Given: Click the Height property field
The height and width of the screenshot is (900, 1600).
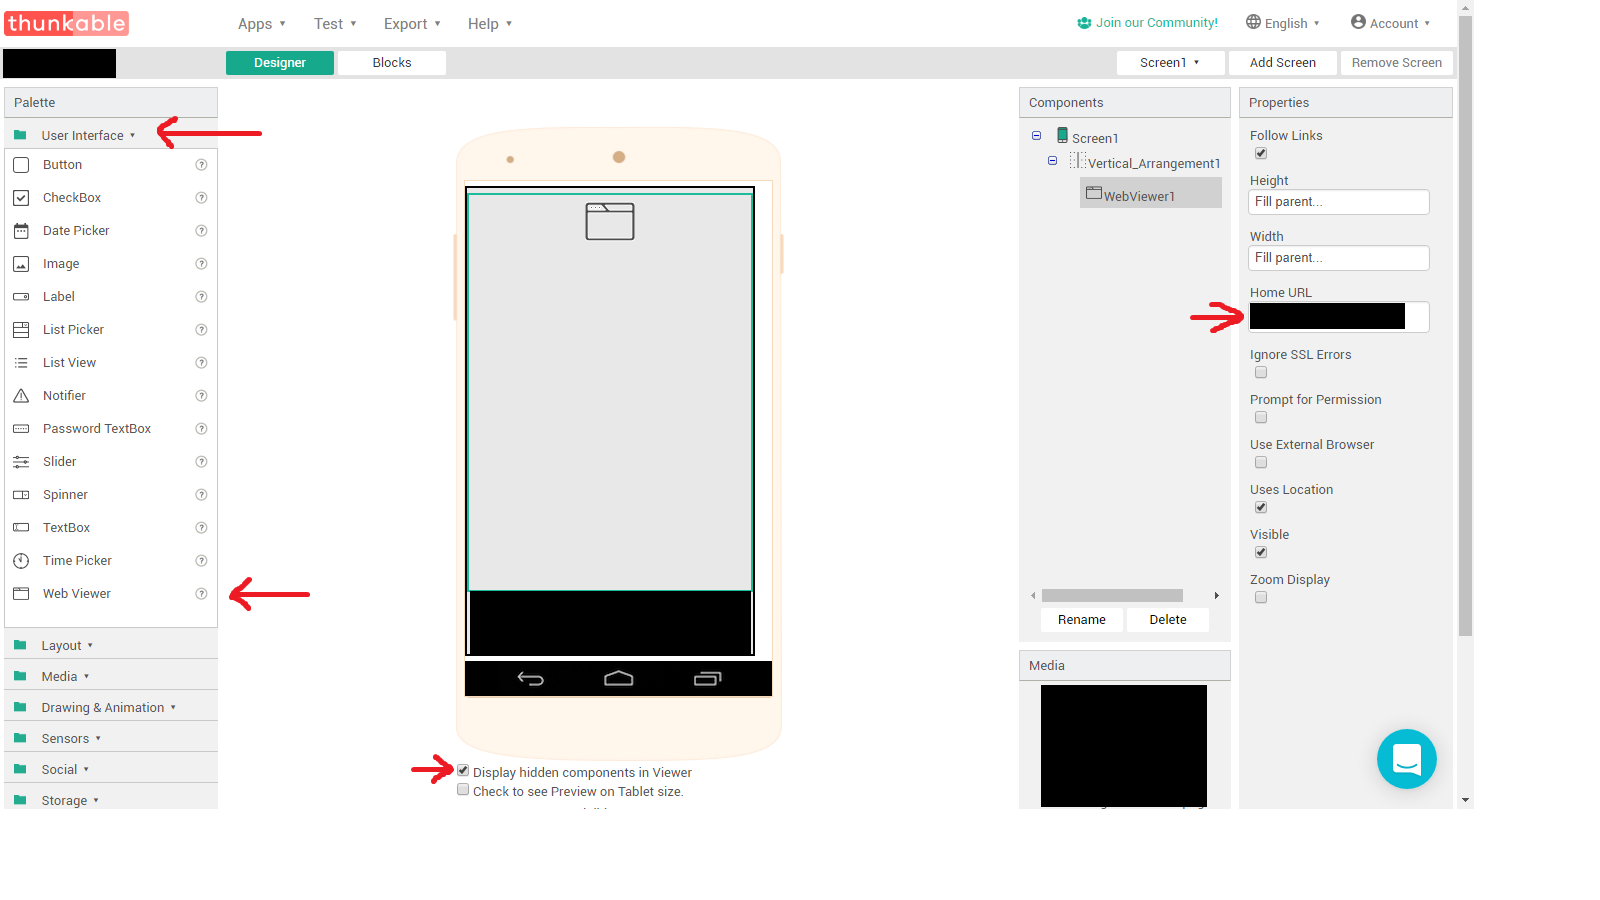Looking at the screenshot, I should pyautogui.click(x=1339, y=202).
